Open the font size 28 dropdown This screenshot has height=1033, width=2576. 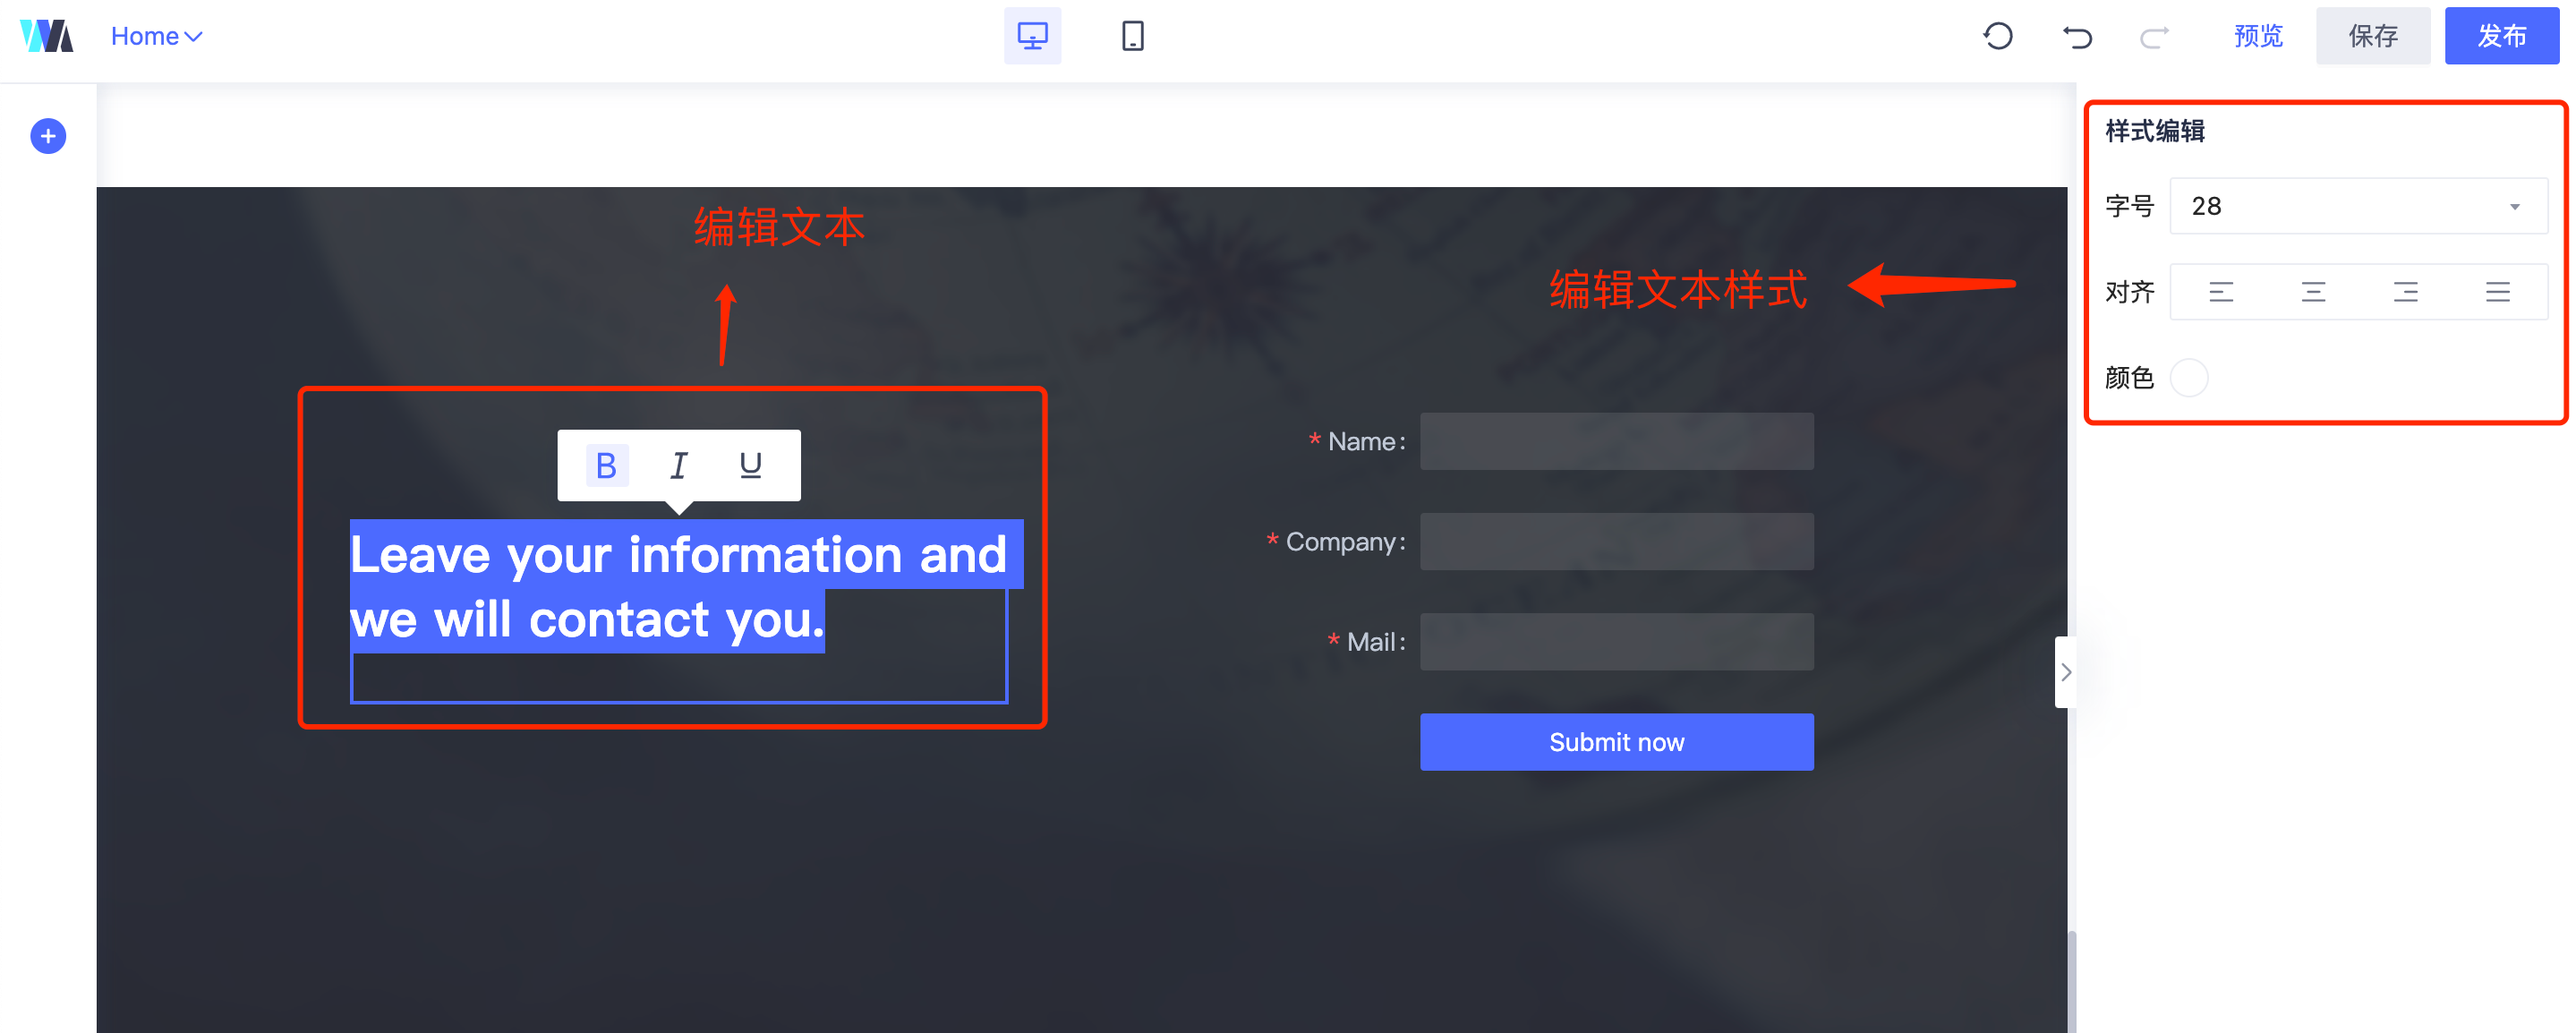pyautogui.click(x=2358, y=206)
